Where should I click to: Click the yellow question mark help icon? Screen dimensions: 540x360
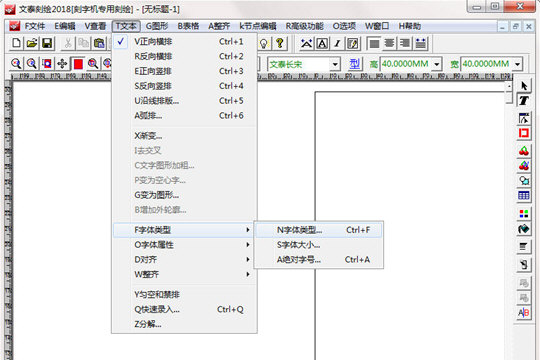280,43
